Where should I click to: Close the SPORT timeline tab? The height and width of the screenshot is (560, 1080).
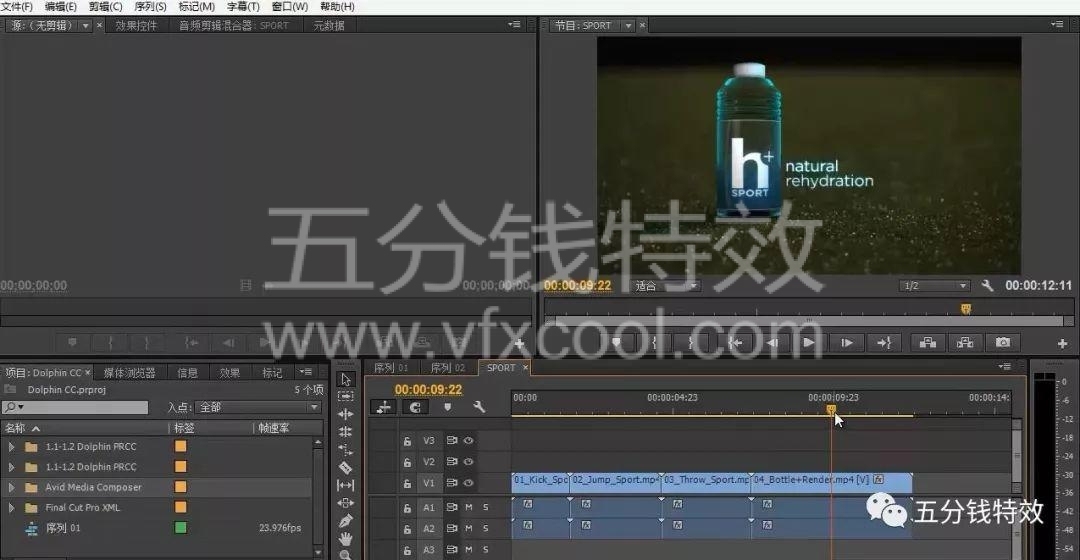coord(526,368)
